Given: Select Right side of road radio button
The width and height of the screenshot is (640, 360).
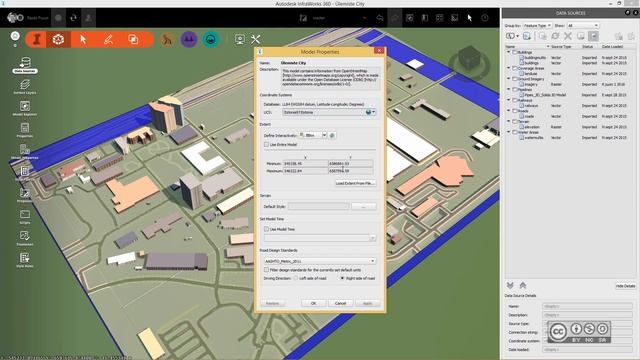Looking at the screenshot, I should (342, 278).
